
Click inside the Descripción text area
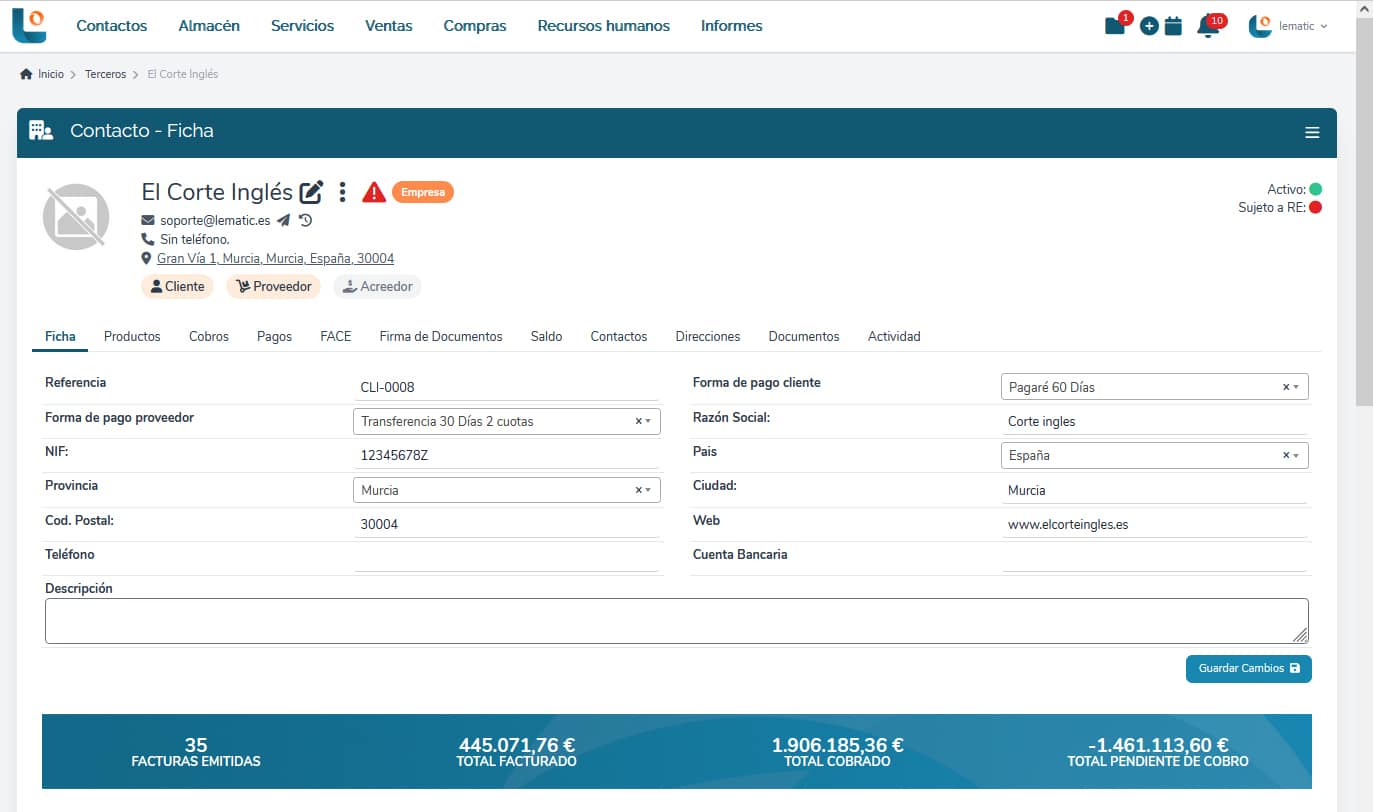point(677,621)
